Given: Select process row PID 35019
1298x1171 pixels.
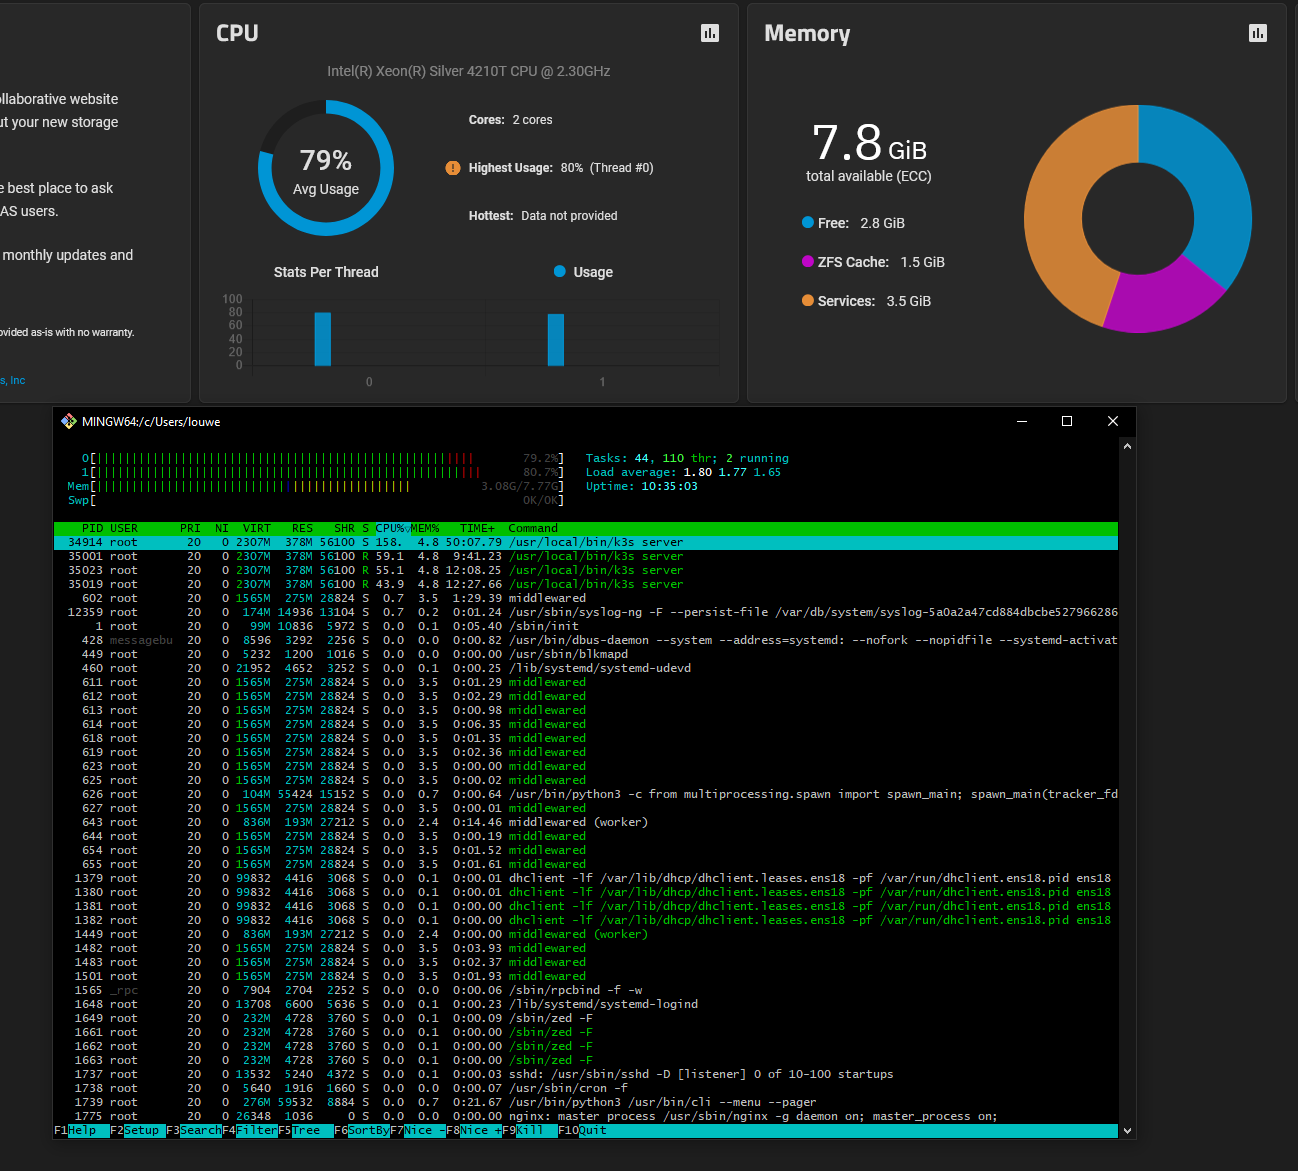Looking at the screenshot, I should click(x=586, y=584).
